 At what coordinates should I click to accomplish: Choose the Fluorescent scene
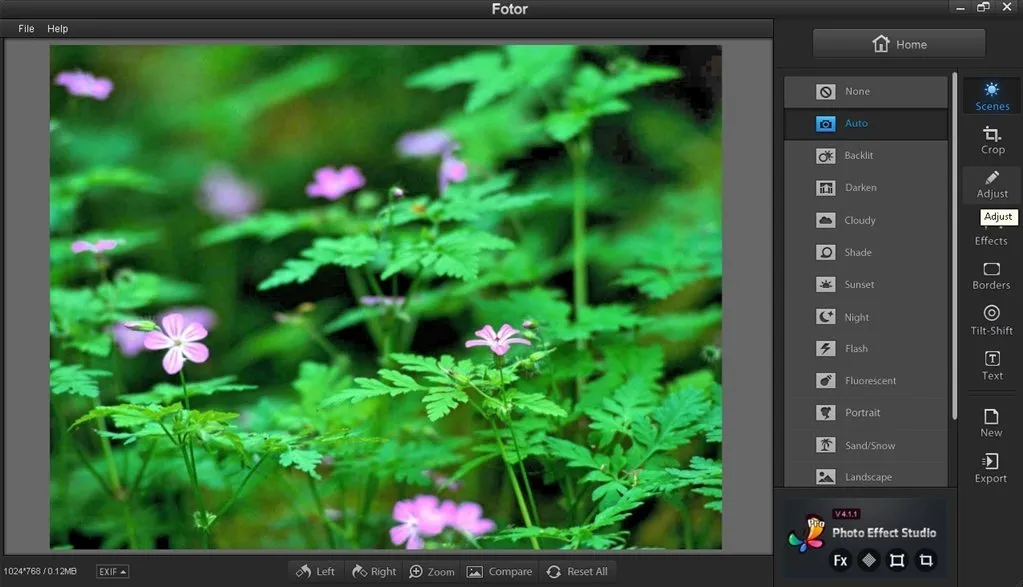[x=865, y=381]
